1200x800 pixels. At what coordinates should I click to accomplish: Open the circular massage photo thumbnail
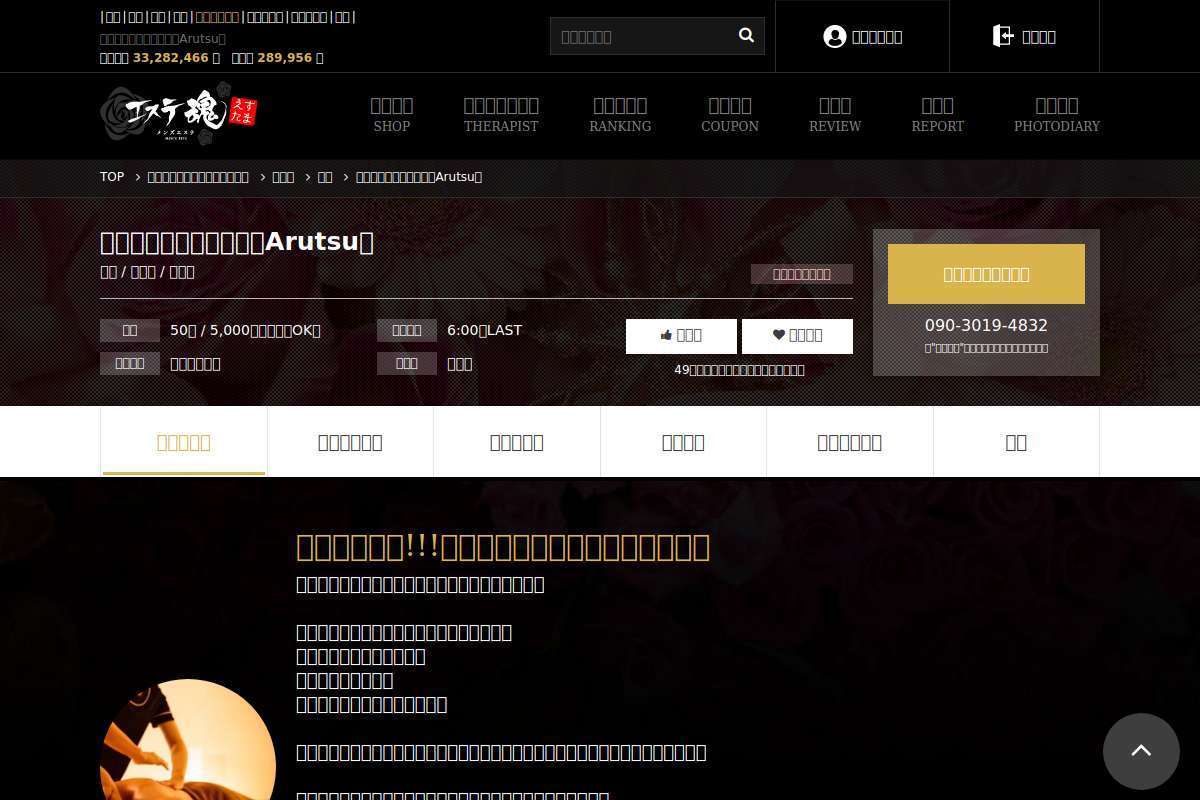(x=188, y=740)
